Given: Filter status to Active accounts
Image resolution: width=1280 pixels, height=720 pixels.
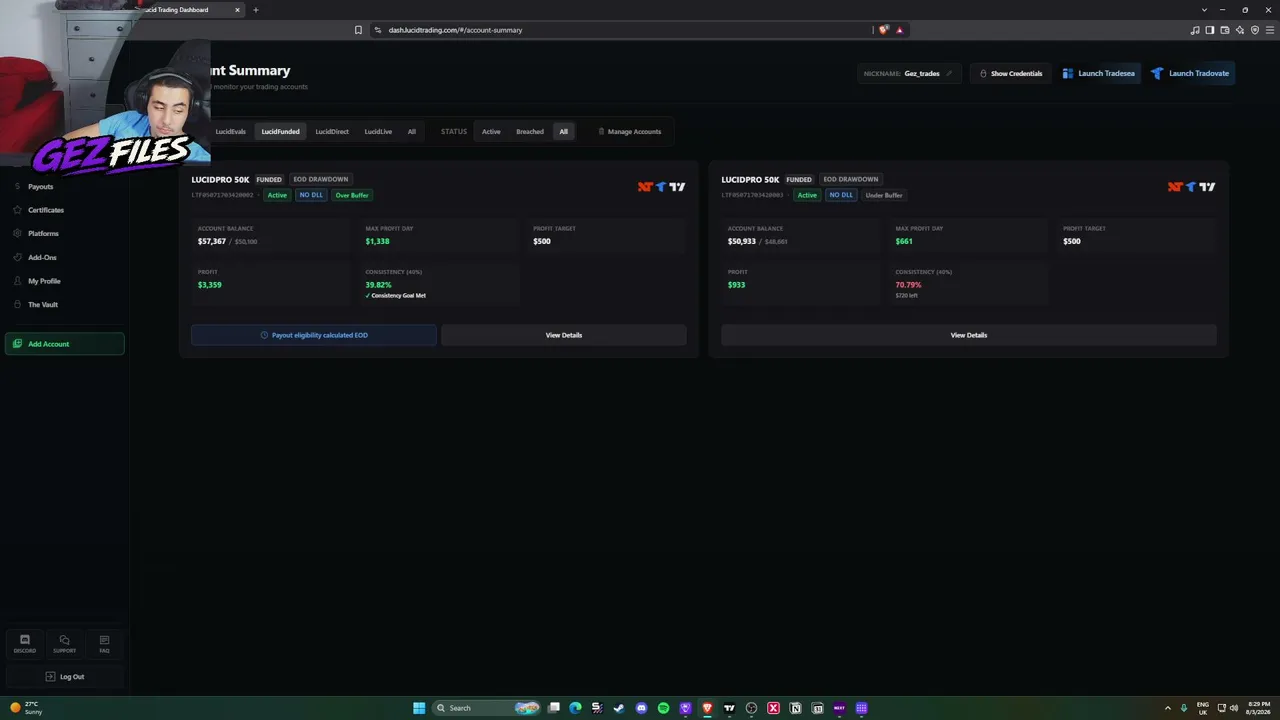Looking at the screenshot, I should [491, 132].
